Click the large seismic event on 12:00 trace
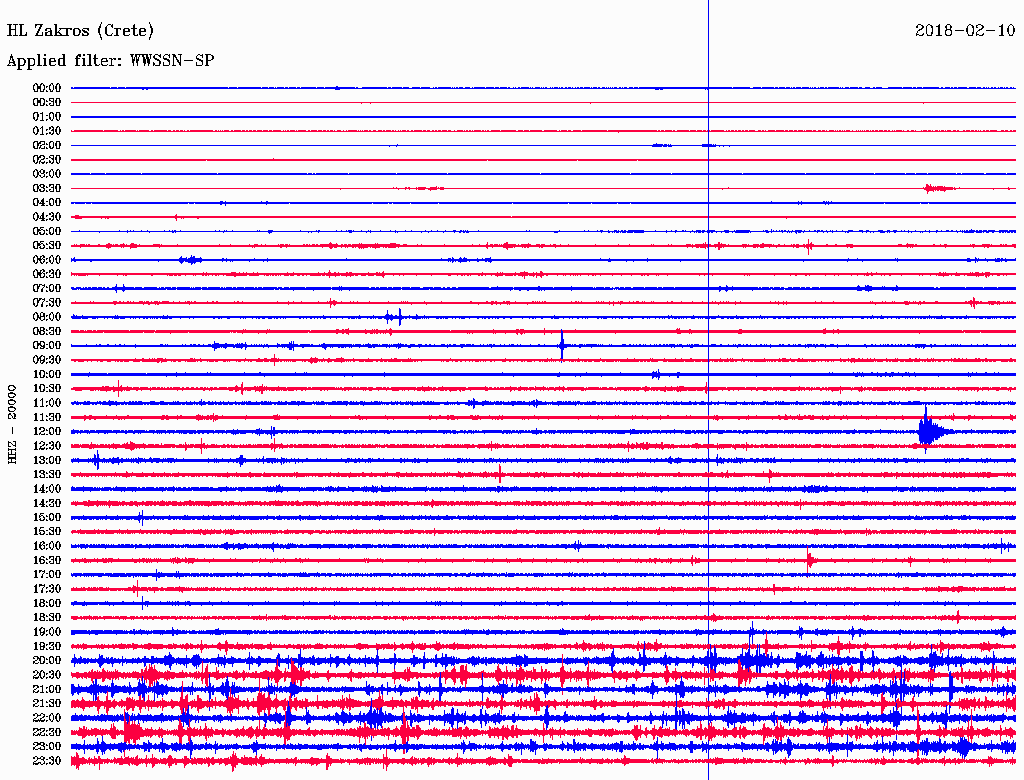 coord(934,431)
